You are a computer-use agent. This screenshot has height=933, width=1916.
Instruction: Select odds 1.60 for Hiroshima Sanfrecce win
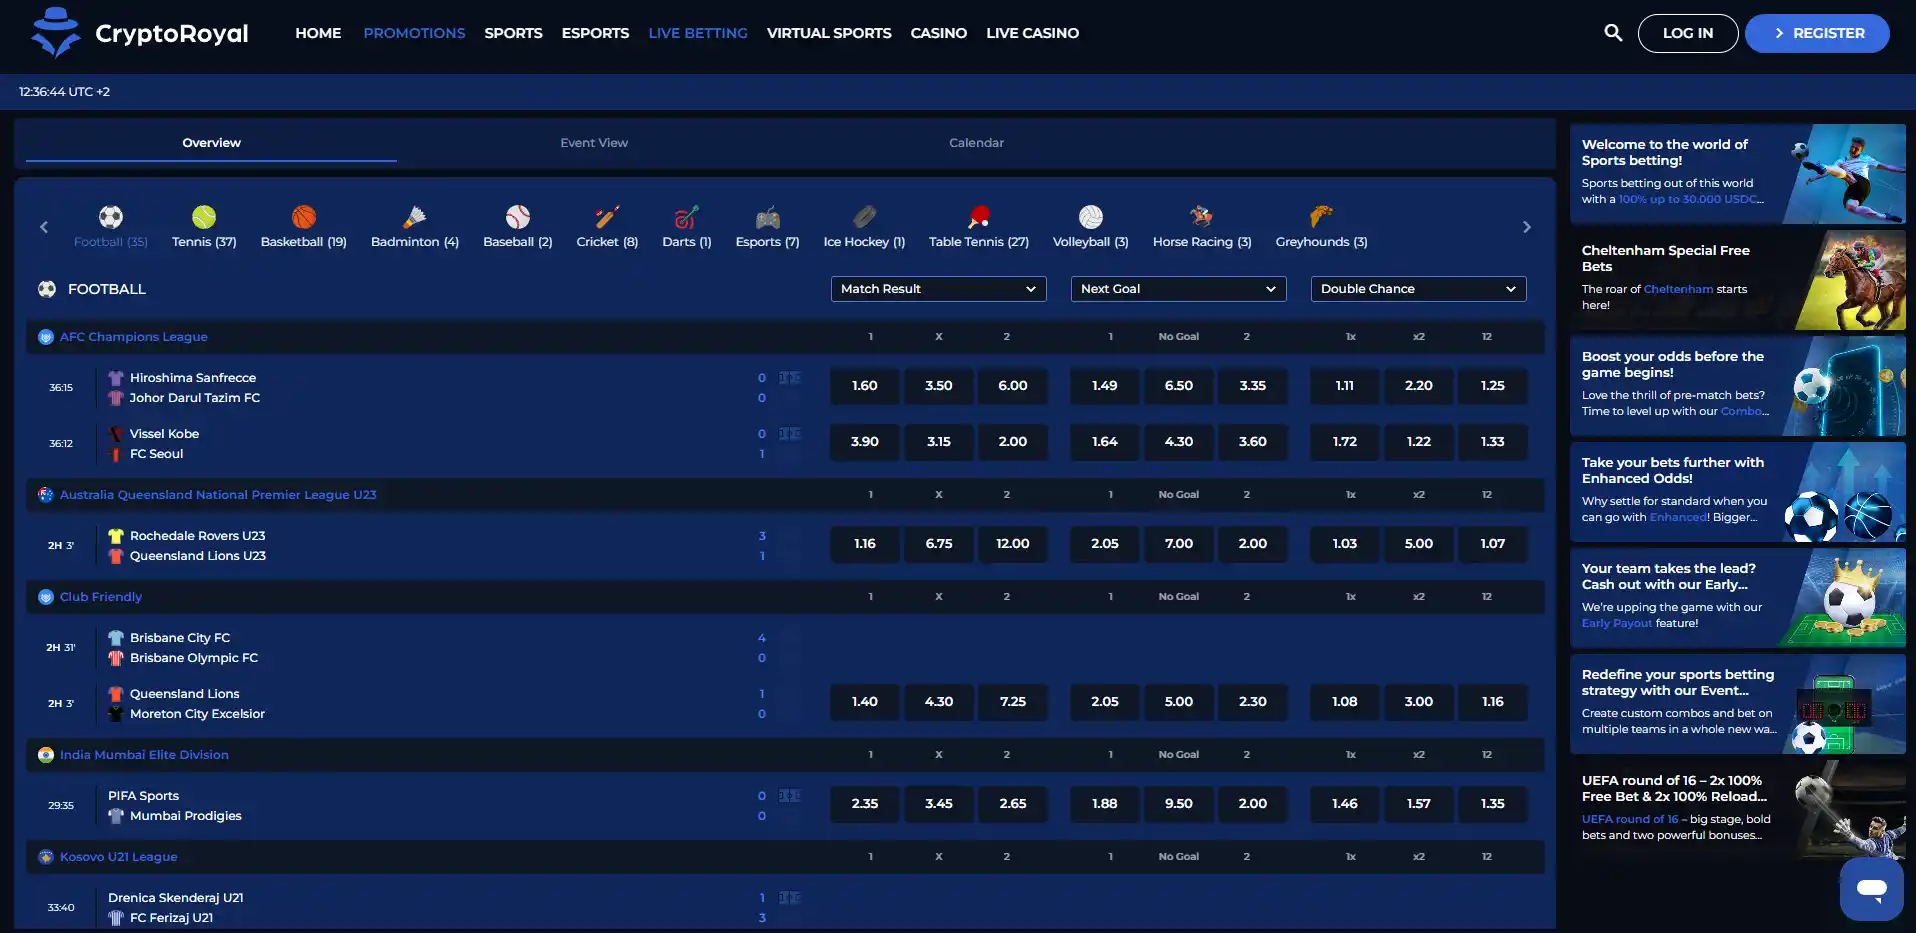865,386
